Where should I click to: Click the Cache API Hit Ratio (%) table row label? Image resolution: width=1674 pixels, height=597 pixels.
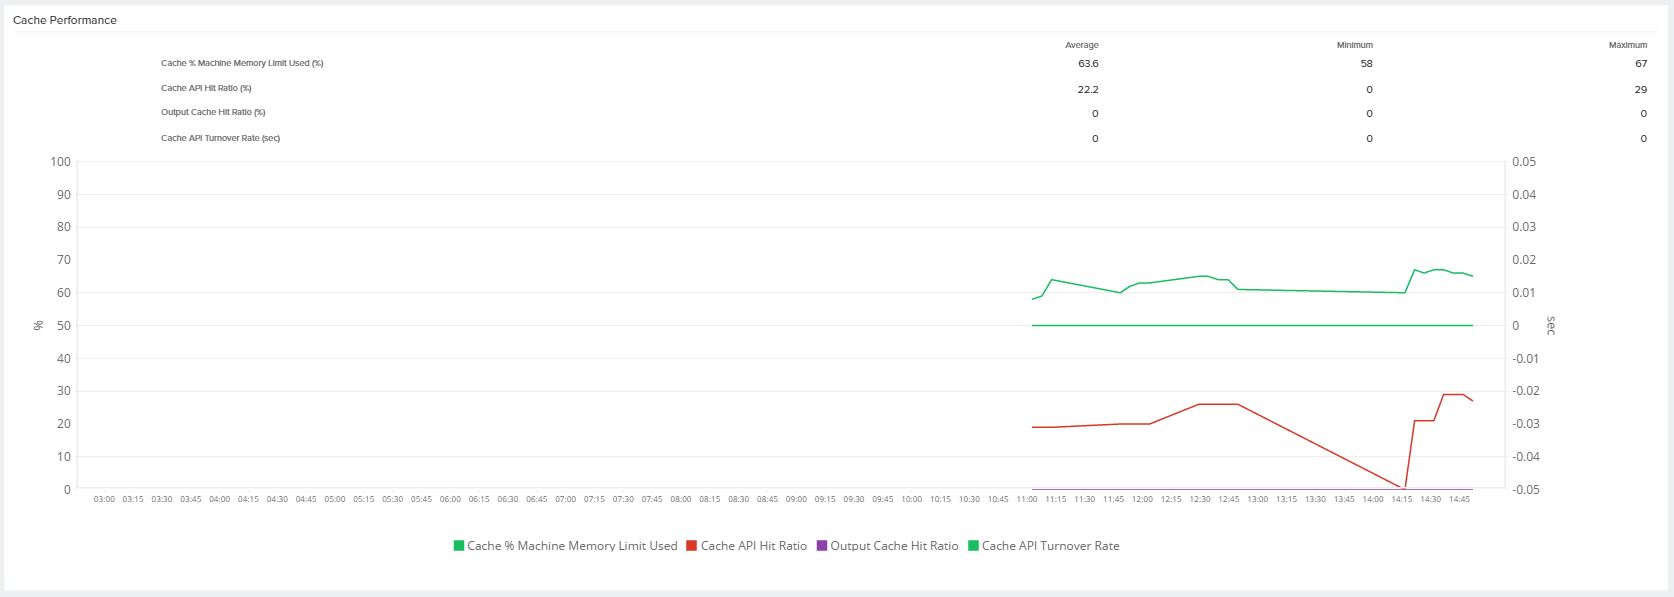[206, 88]
